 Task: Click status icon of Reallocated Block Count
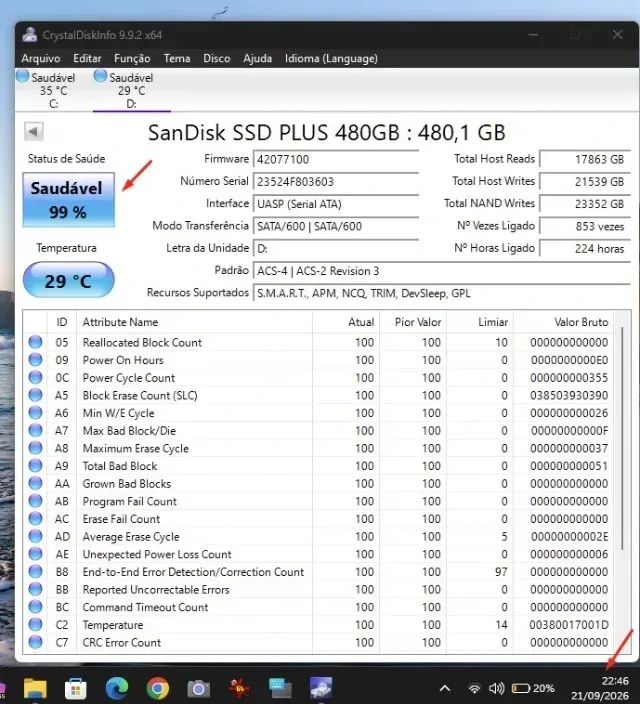[x=35, y=342]
